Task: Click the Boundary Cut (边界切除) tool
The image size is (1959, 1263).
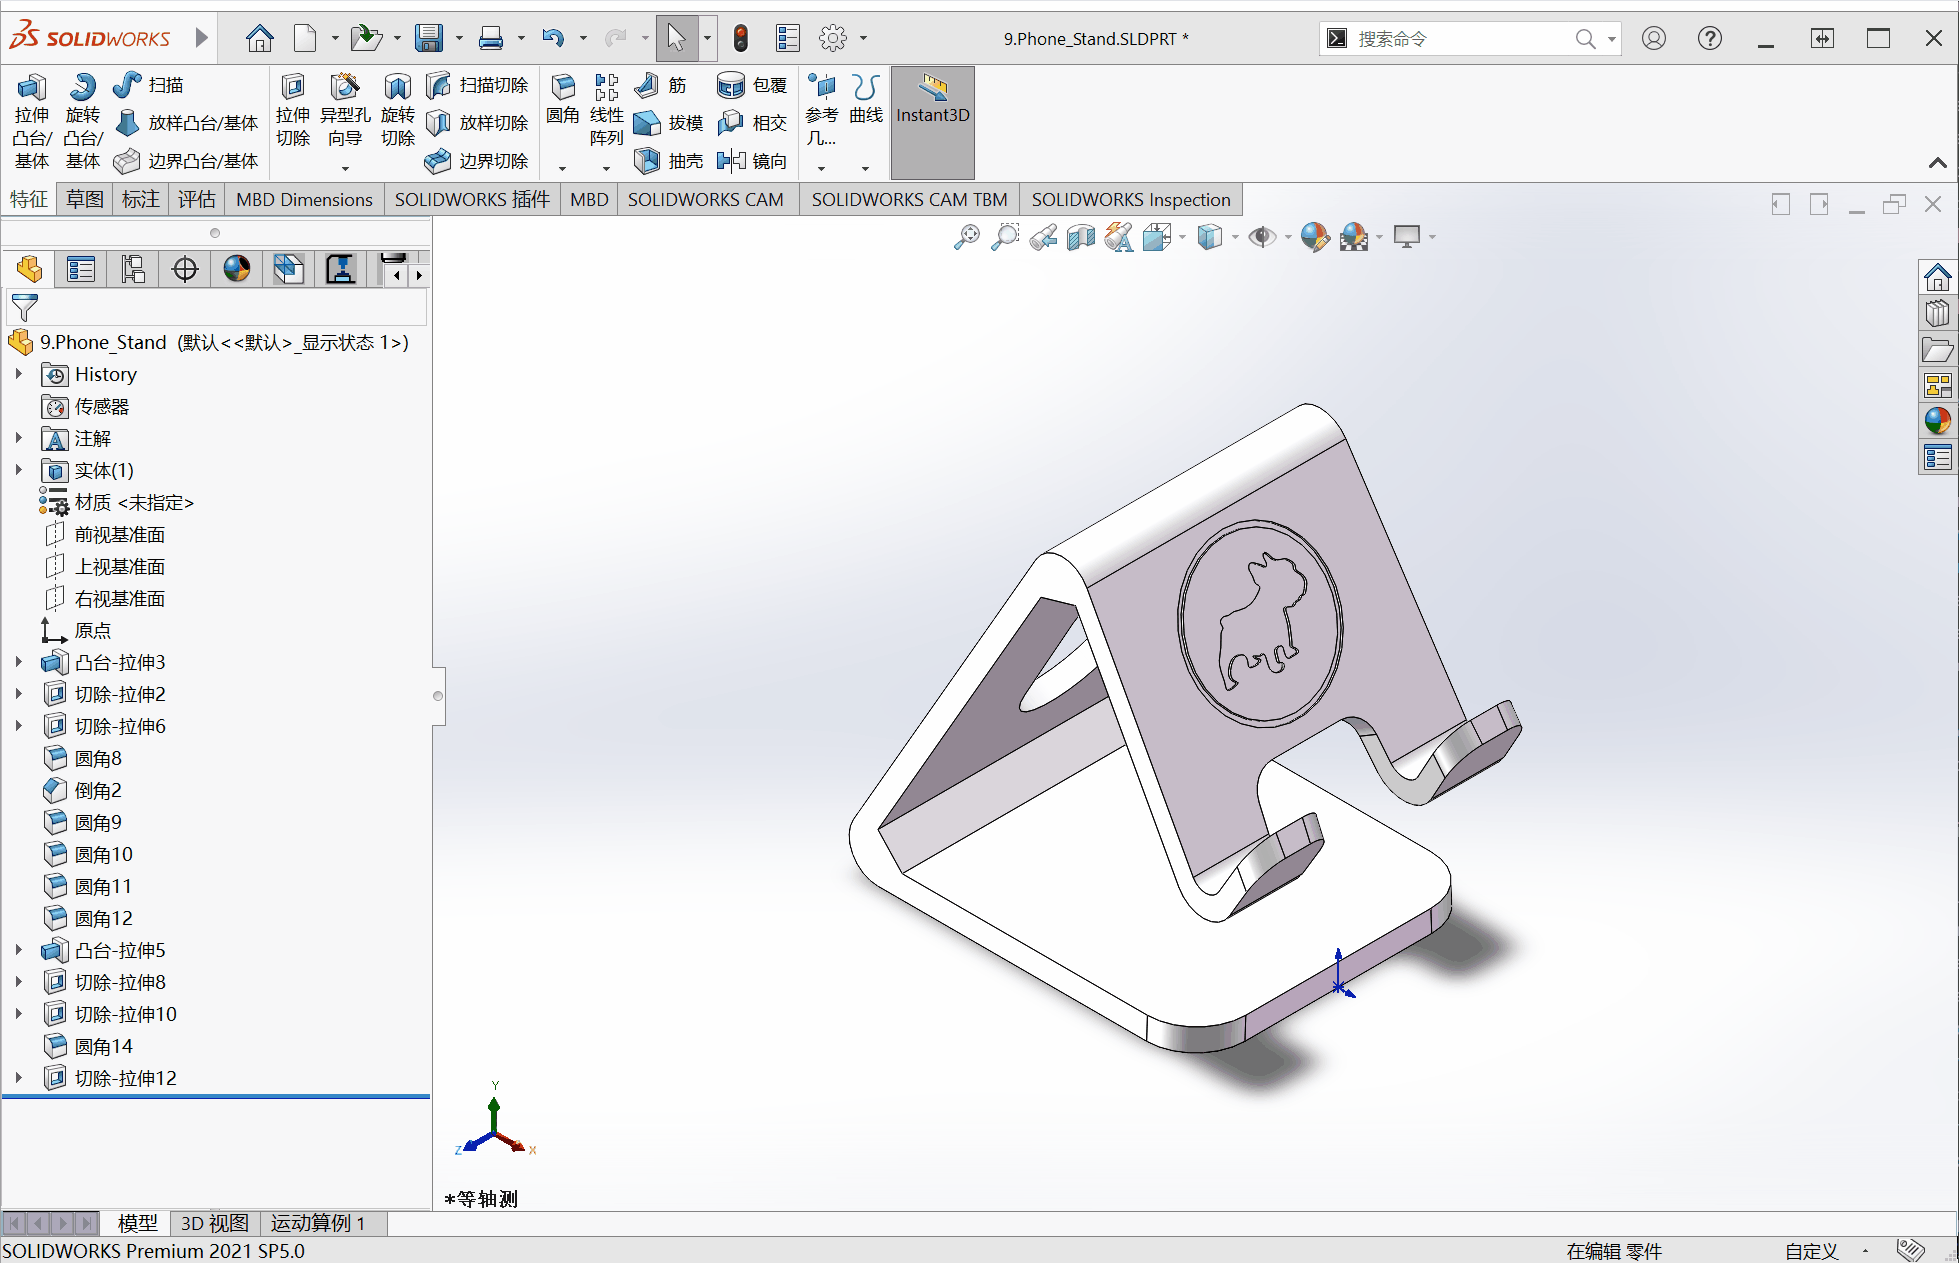Action: tap(477, 161)
